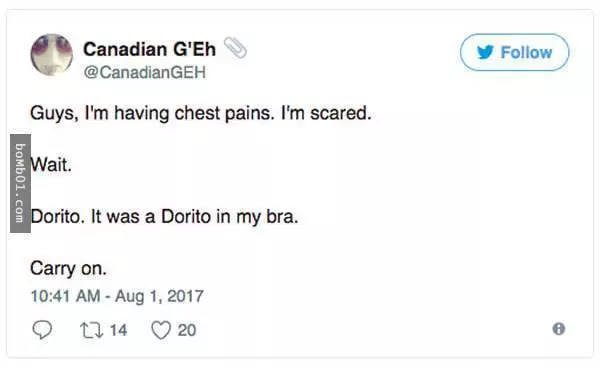The width and height of the screenshot is (600, 368).
Task: View the 20 likes count
Action: [x=187, y=330]
